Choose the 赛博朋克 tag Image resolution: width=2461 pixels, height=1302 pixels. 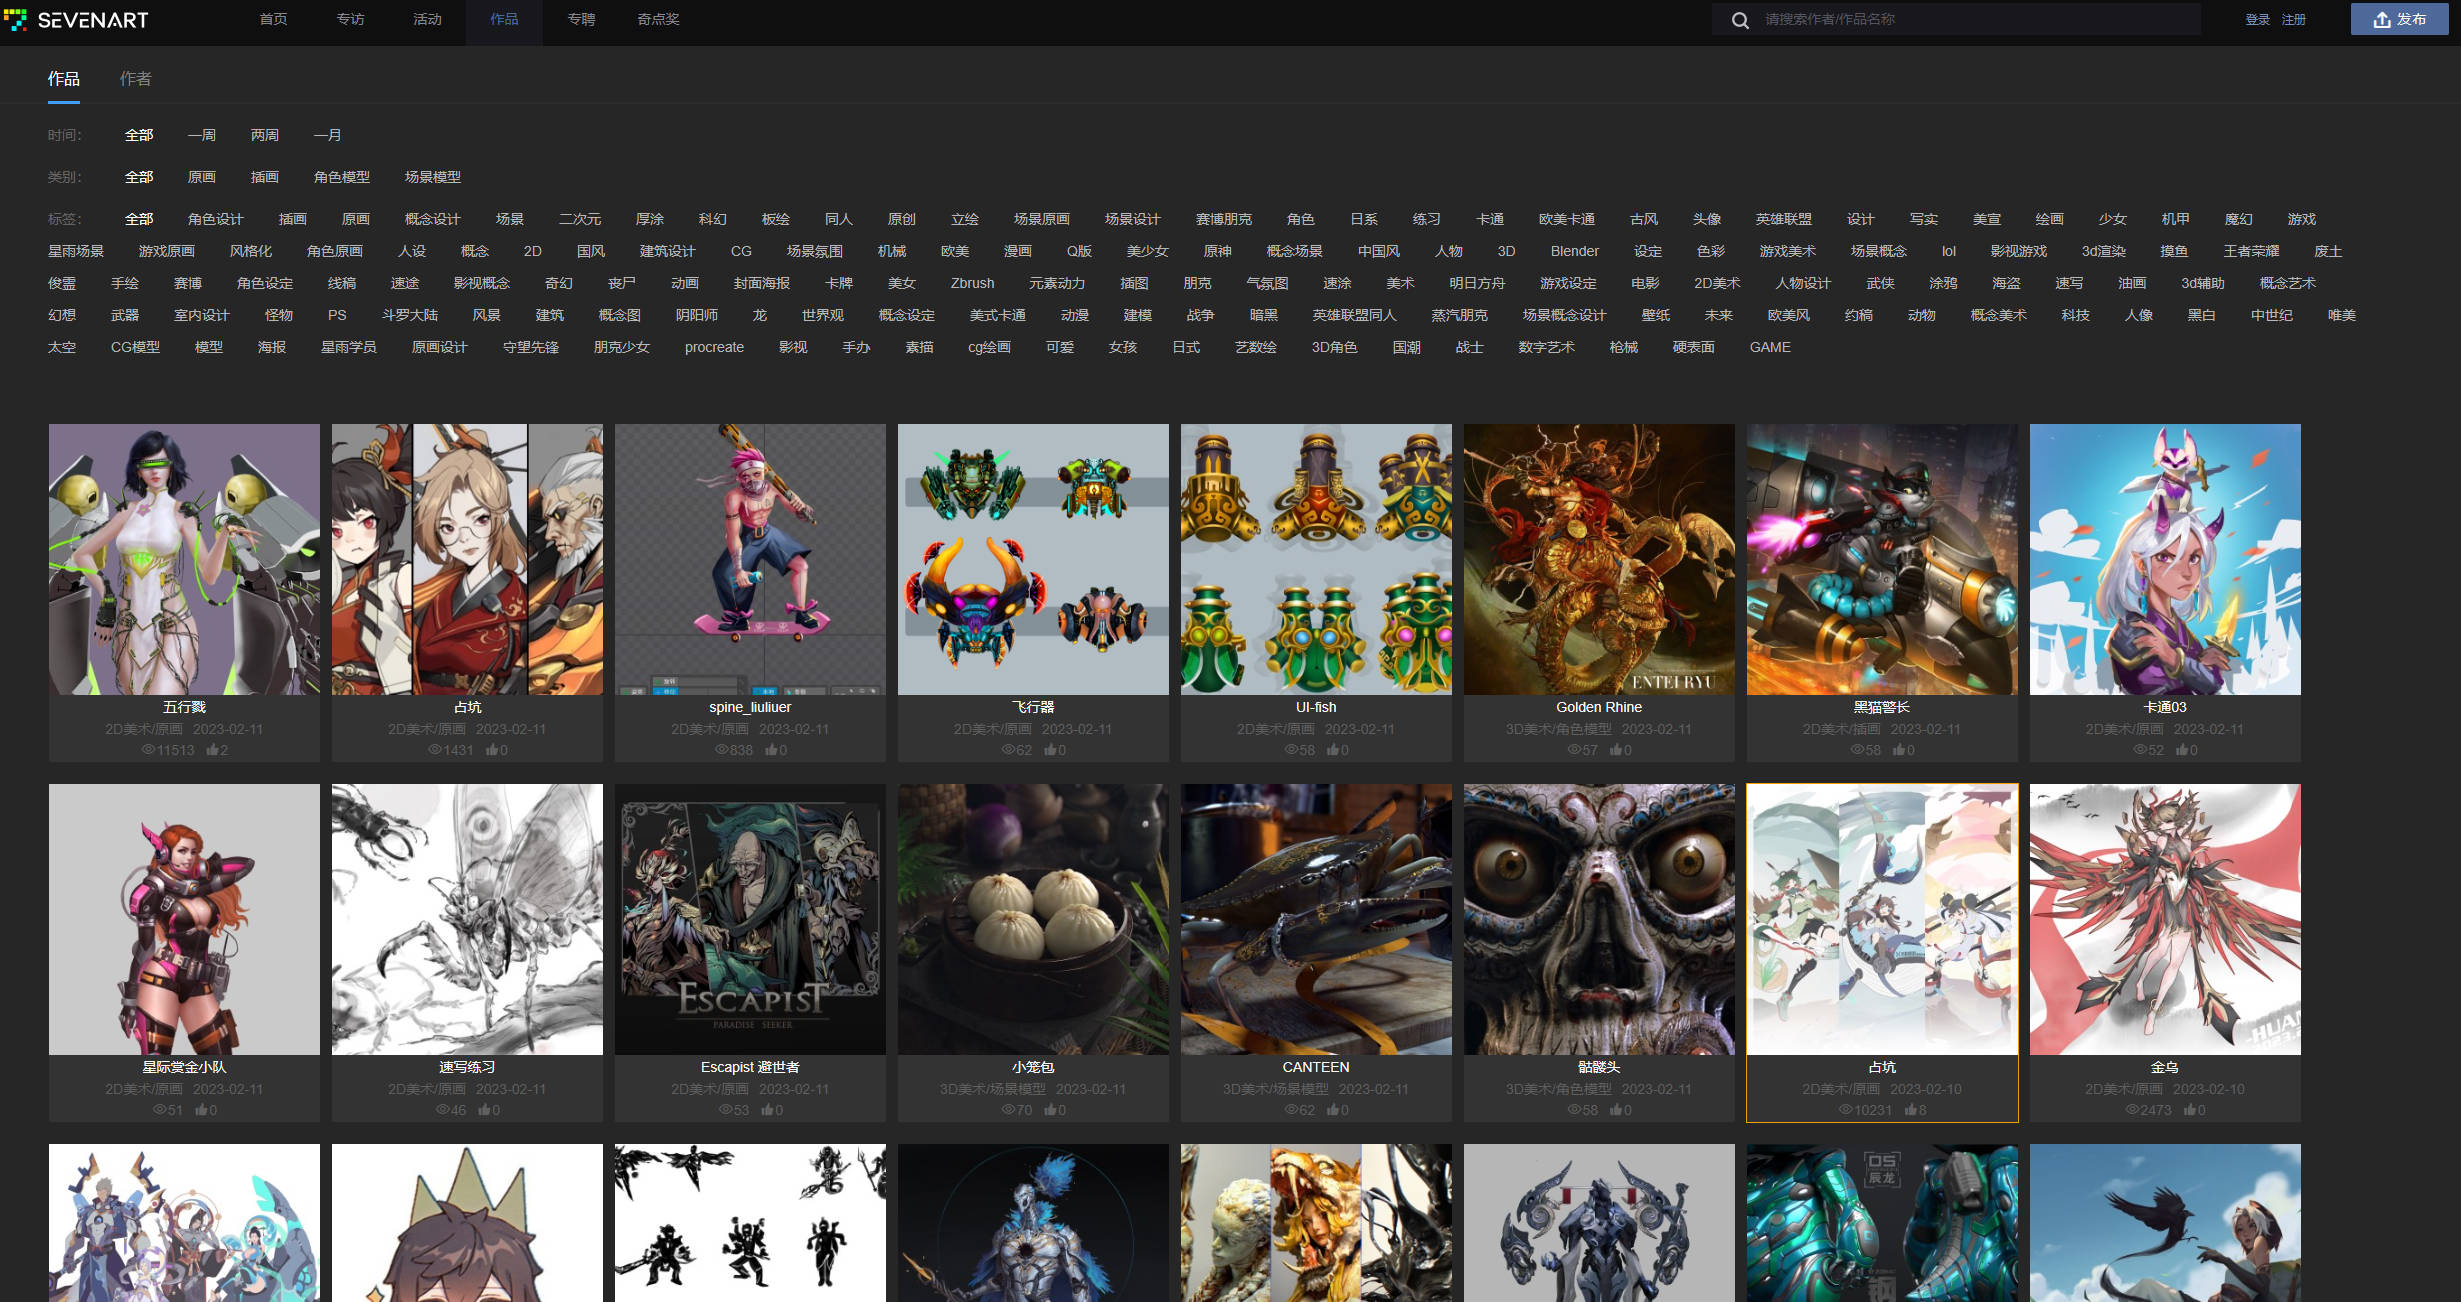[1223, 219]
